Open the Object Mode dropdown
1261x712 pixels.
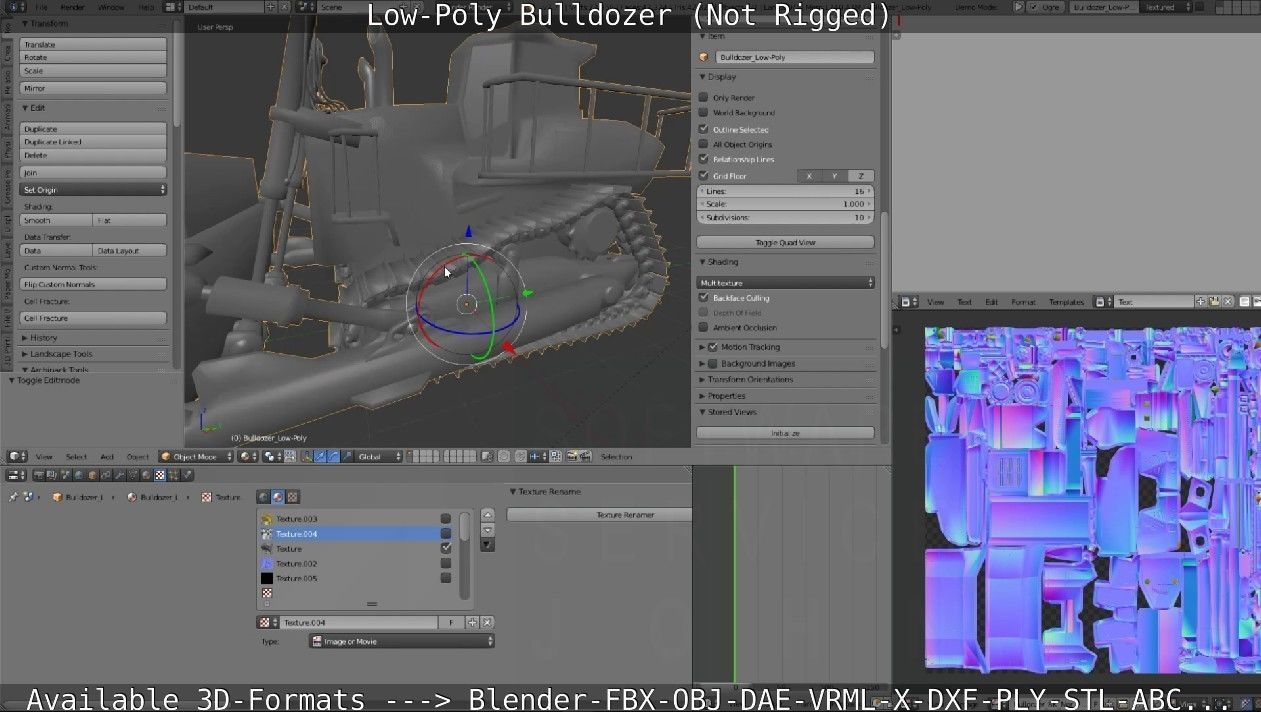pyautogui.click(x=196, y=456)
